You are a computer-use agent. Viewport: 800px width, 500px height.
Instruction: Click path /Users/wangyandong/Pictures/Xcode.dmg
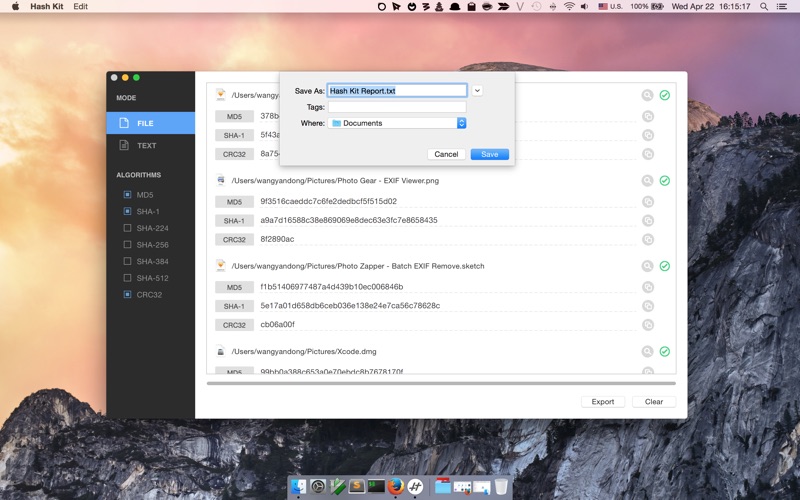304,352
